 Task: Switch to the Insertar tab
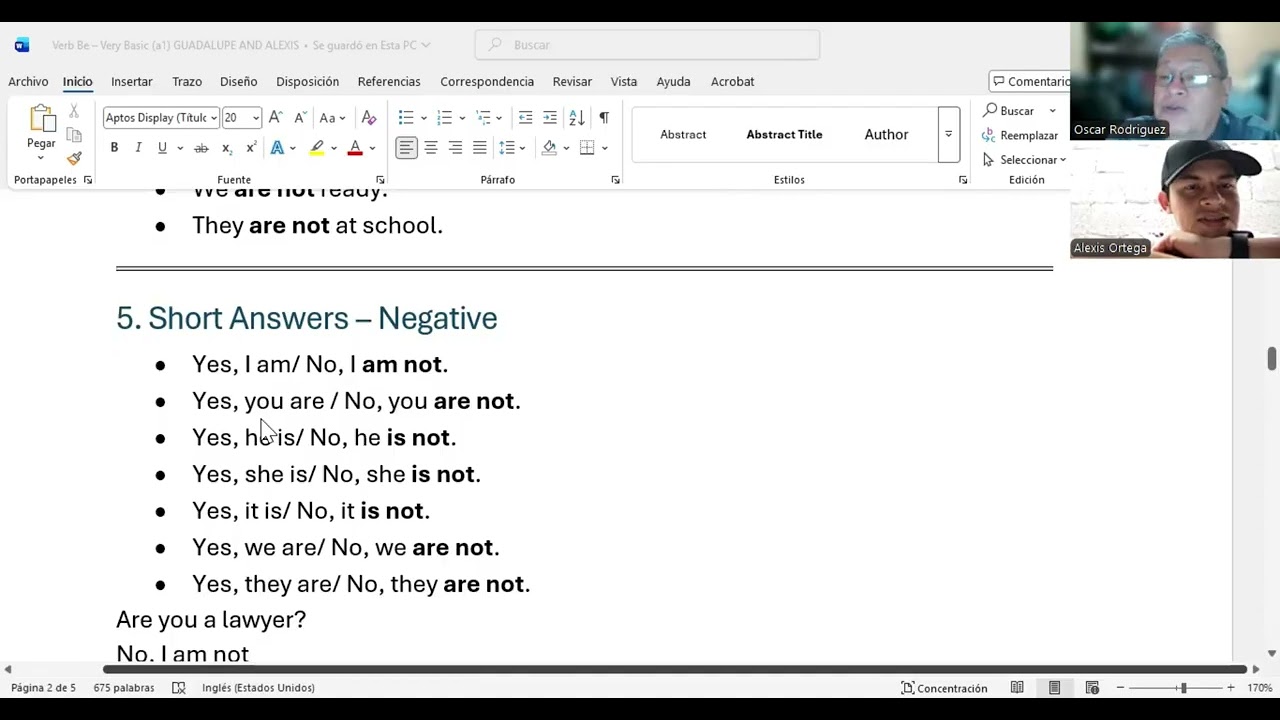(132, 82)
